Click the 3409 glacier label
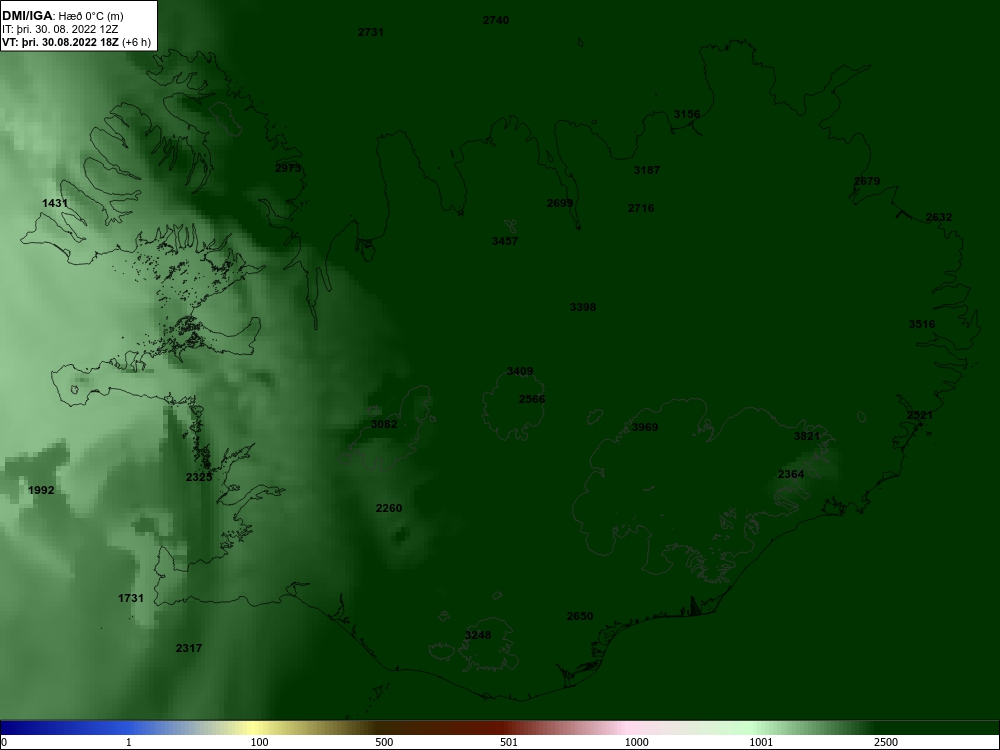 tap(520, 371)
